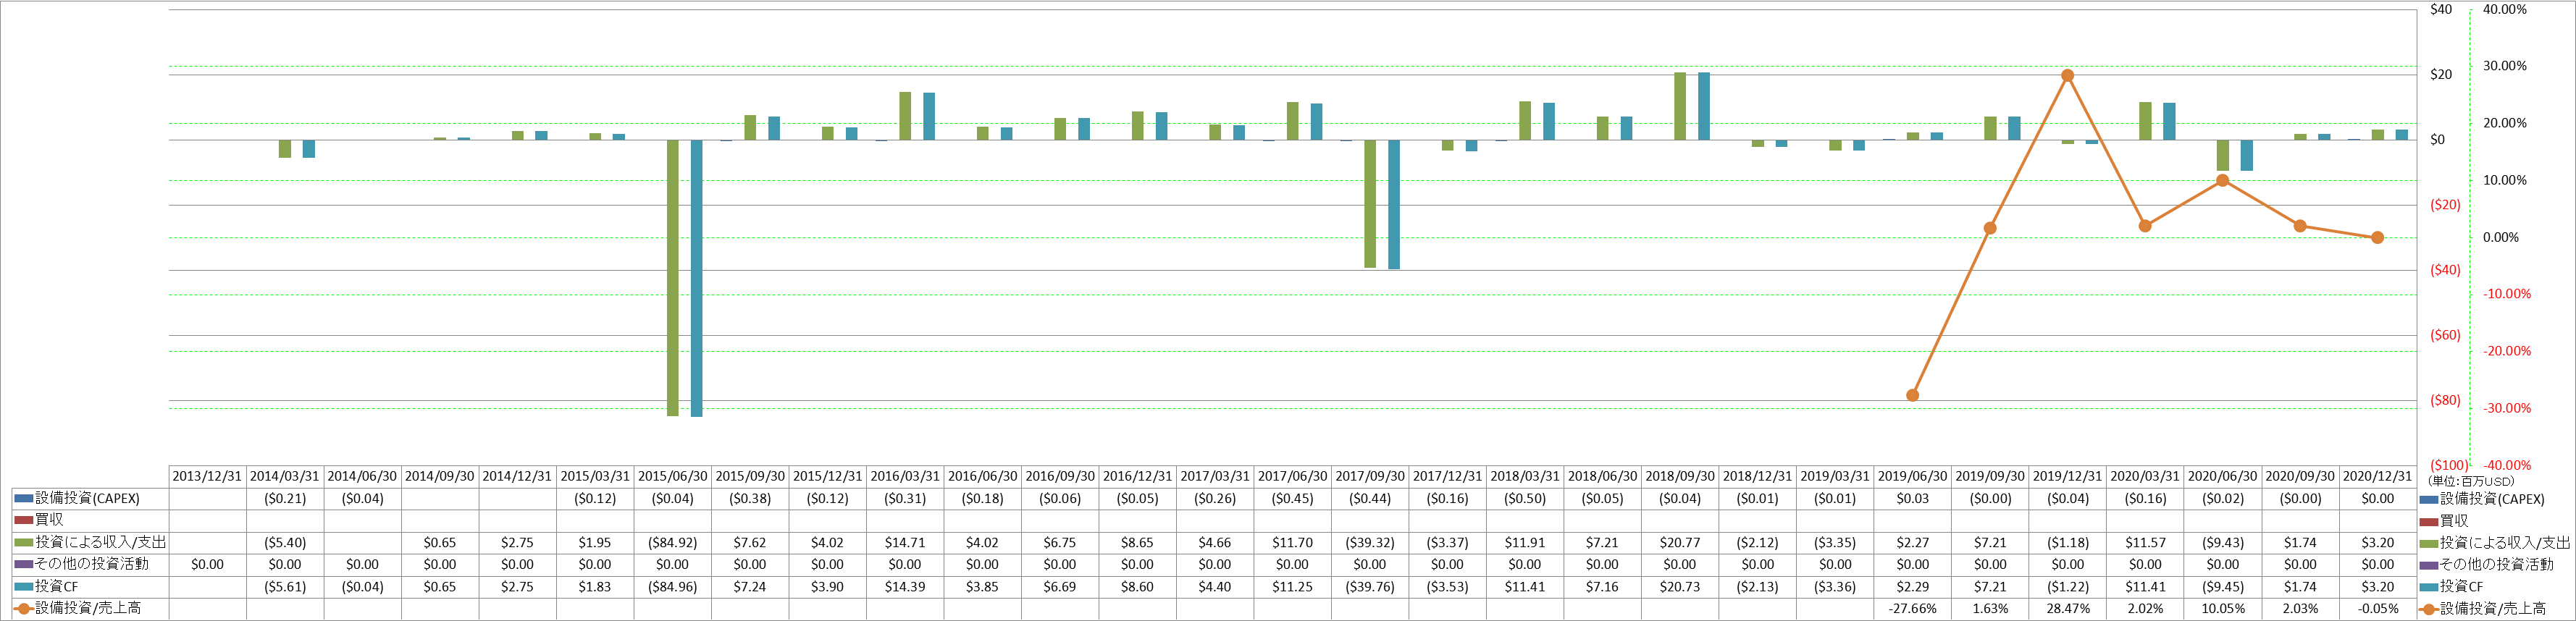
Task: Select the $20.77 table cell
Action: [x=1680, y=543]
